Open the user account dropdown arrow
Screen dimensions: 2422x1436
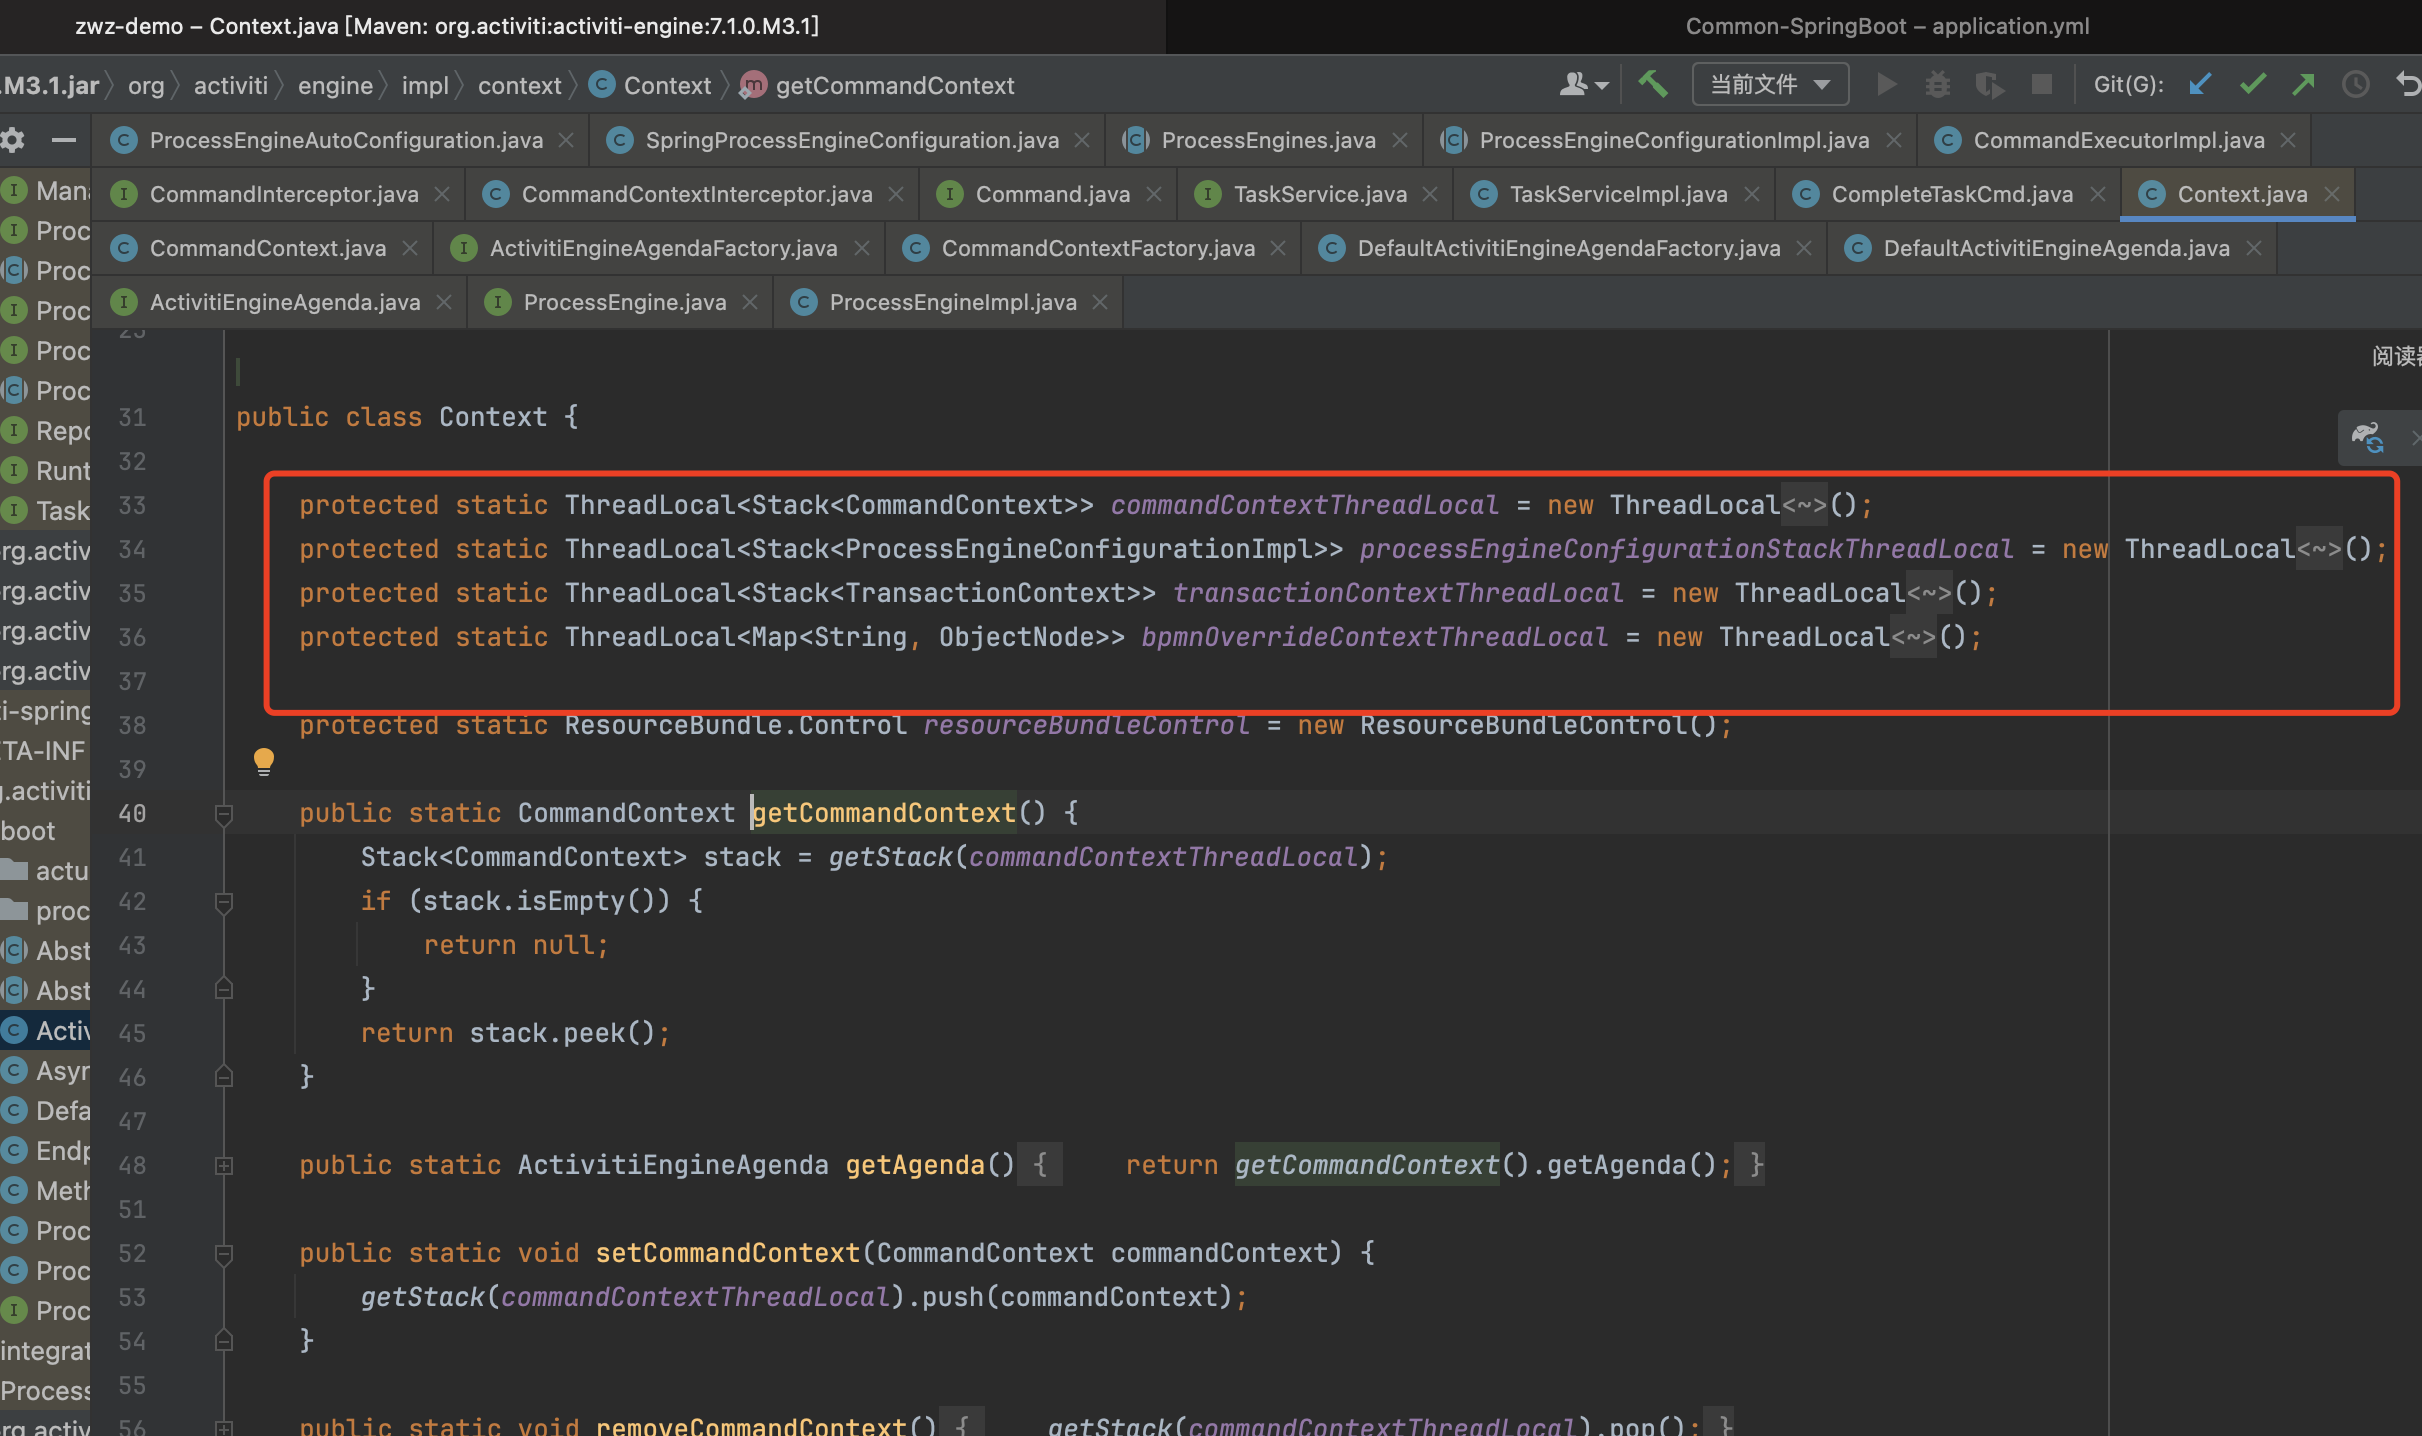[1602, 86]
